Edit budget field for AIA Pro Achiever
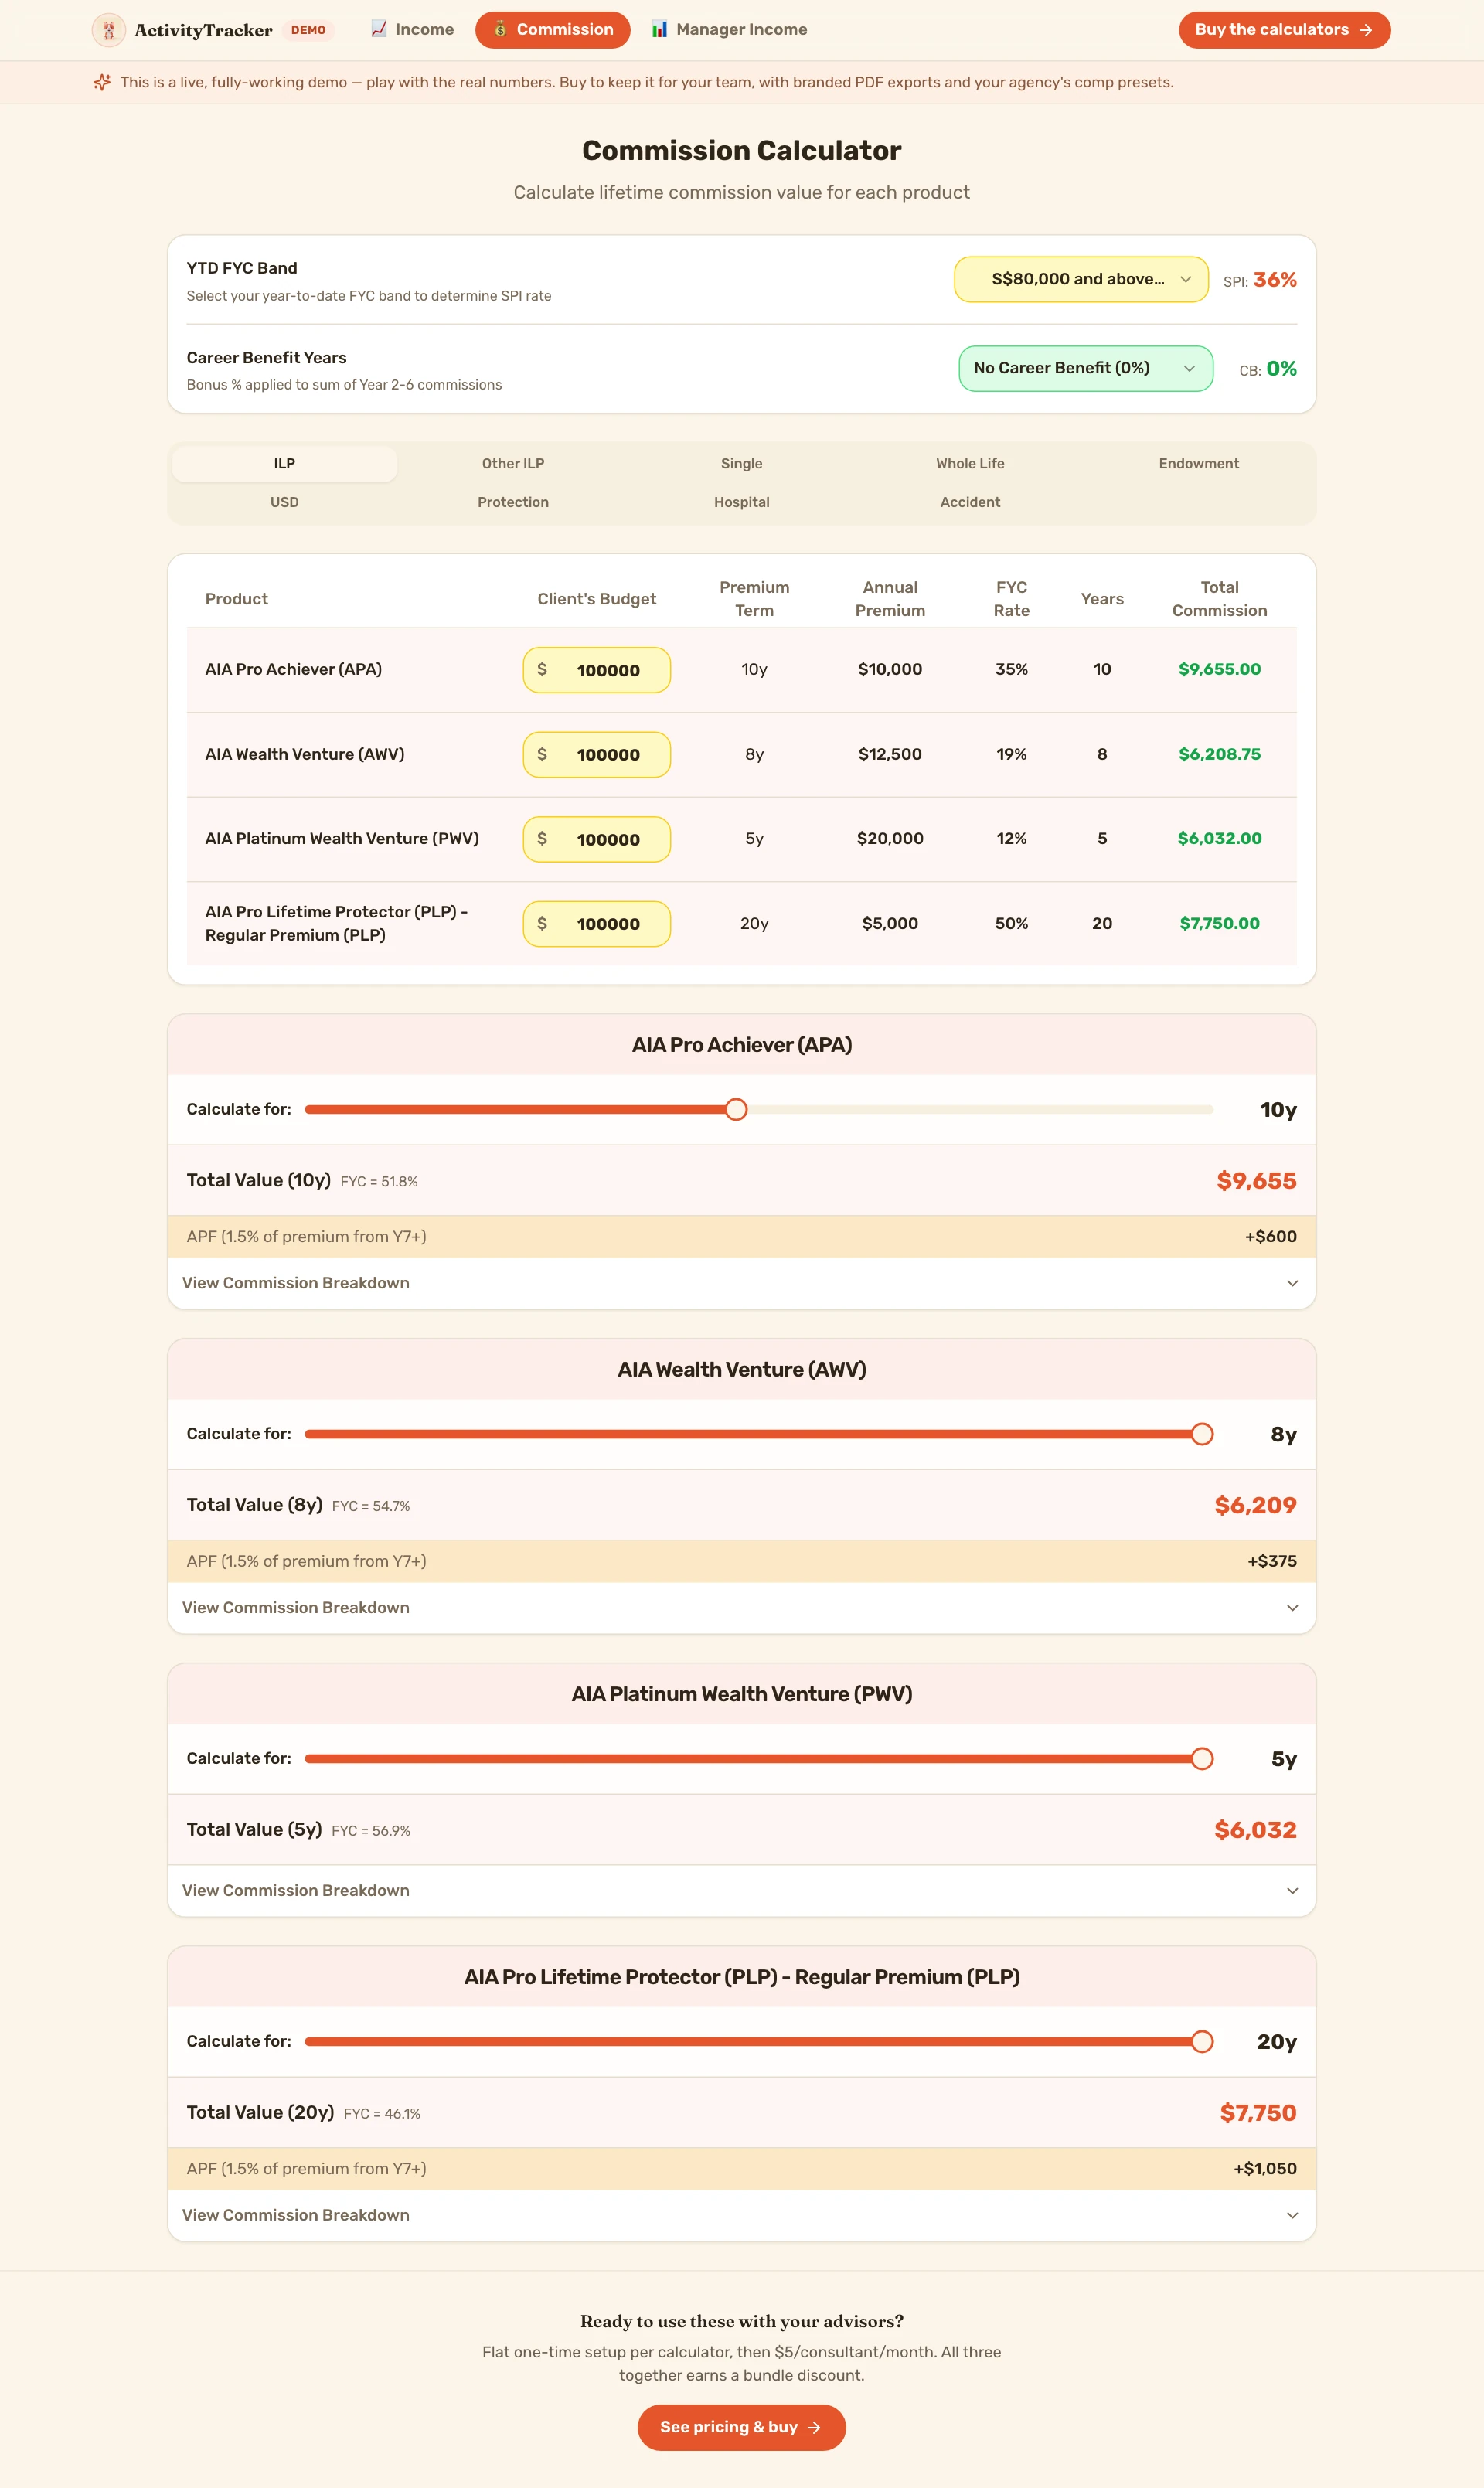 [596, 670]
